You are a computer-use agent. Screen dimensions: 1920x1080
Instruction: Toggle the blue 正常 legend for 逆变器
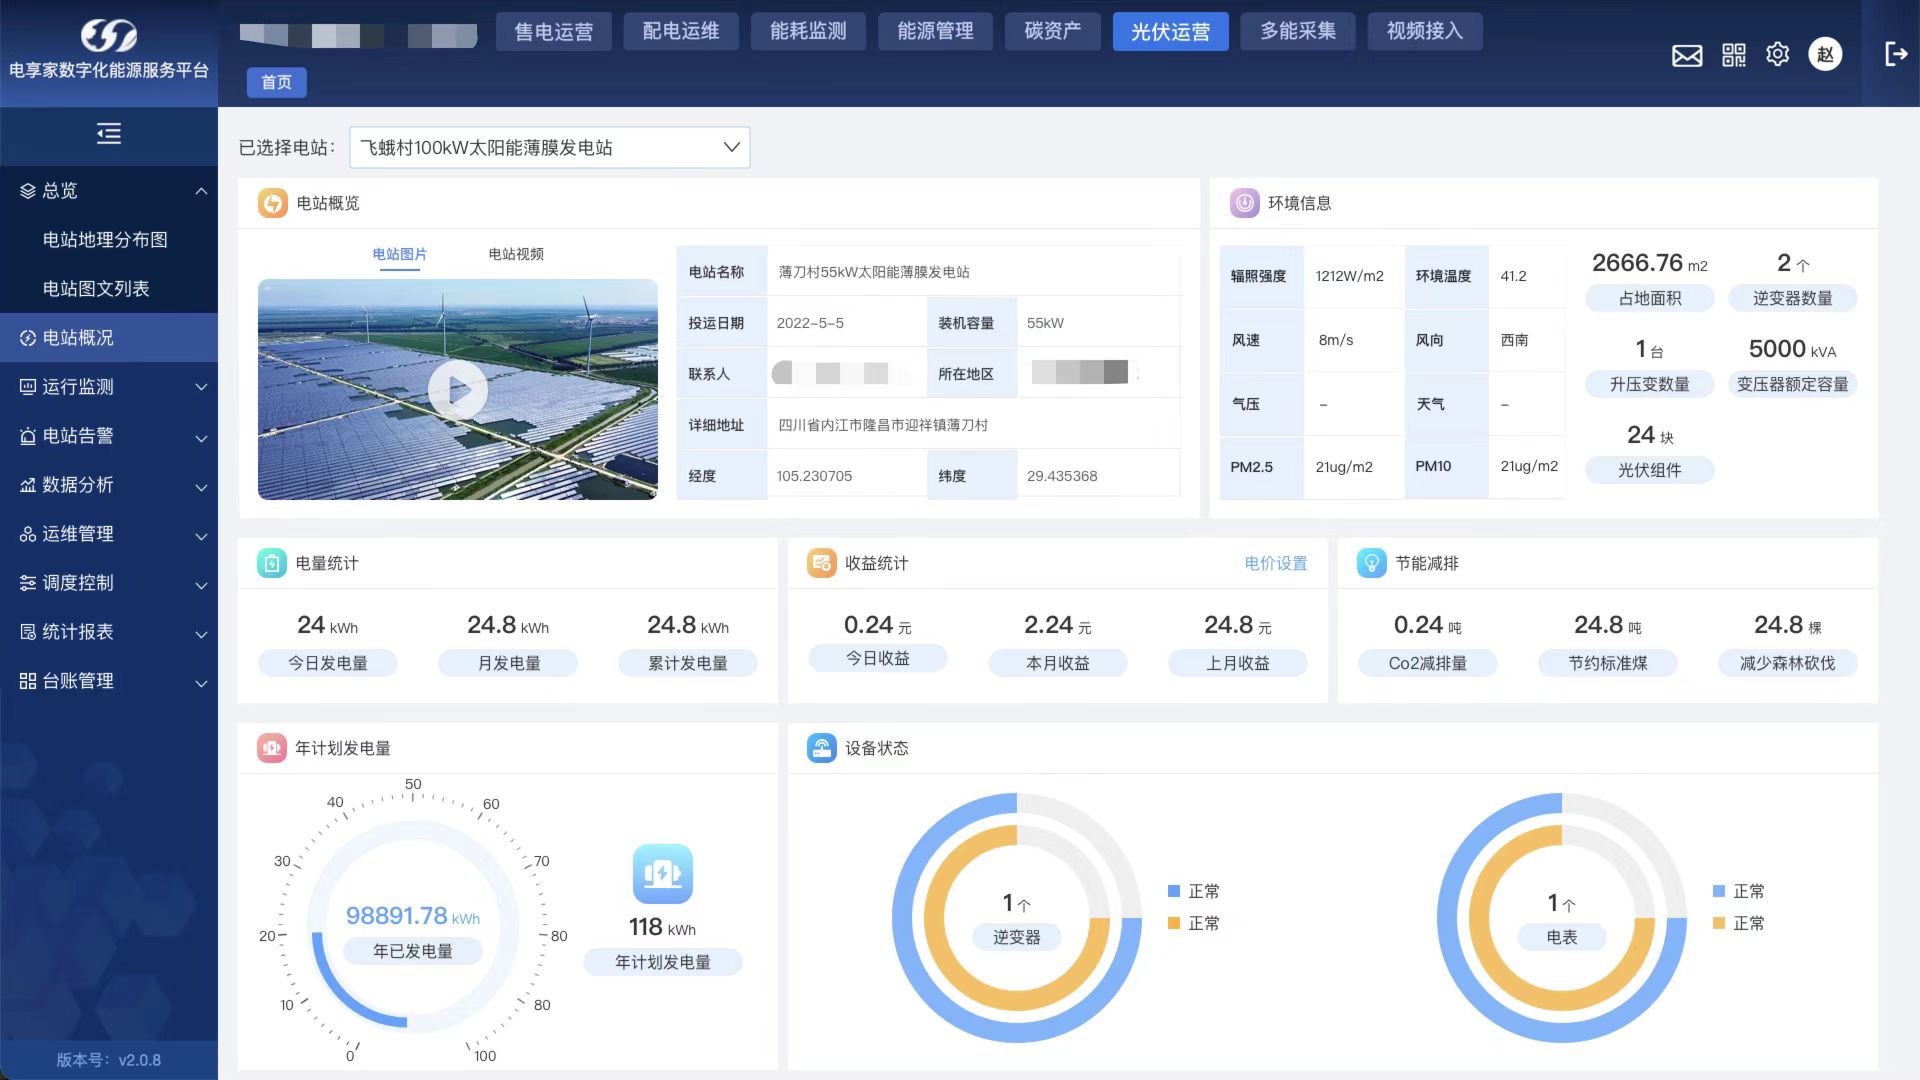point(1193,891)
